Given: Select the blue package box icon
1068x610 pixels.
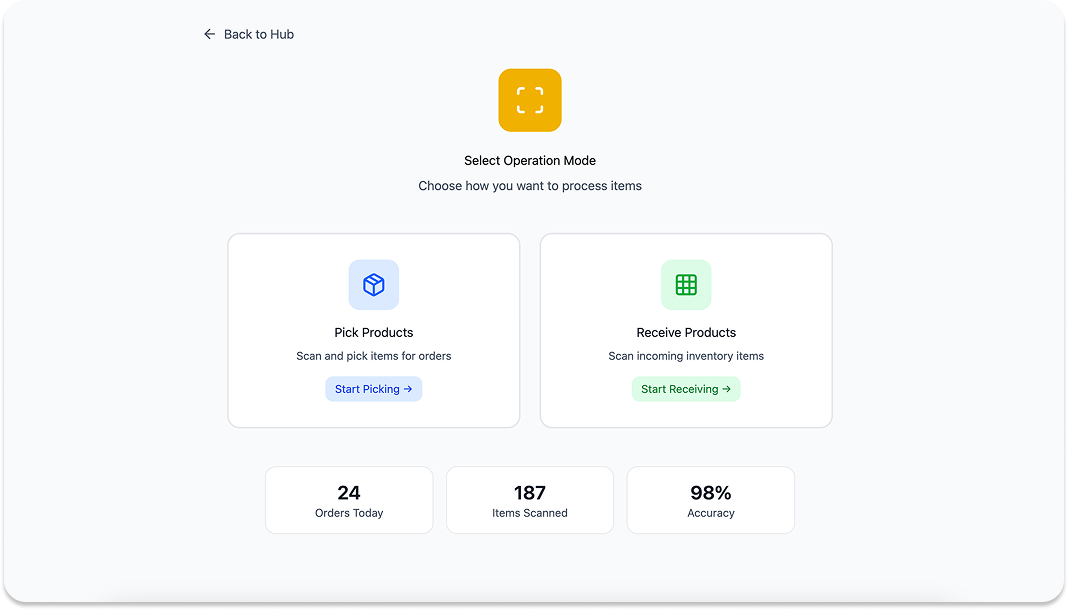Looking at the screenshot, I should click(x=374, y=285).
